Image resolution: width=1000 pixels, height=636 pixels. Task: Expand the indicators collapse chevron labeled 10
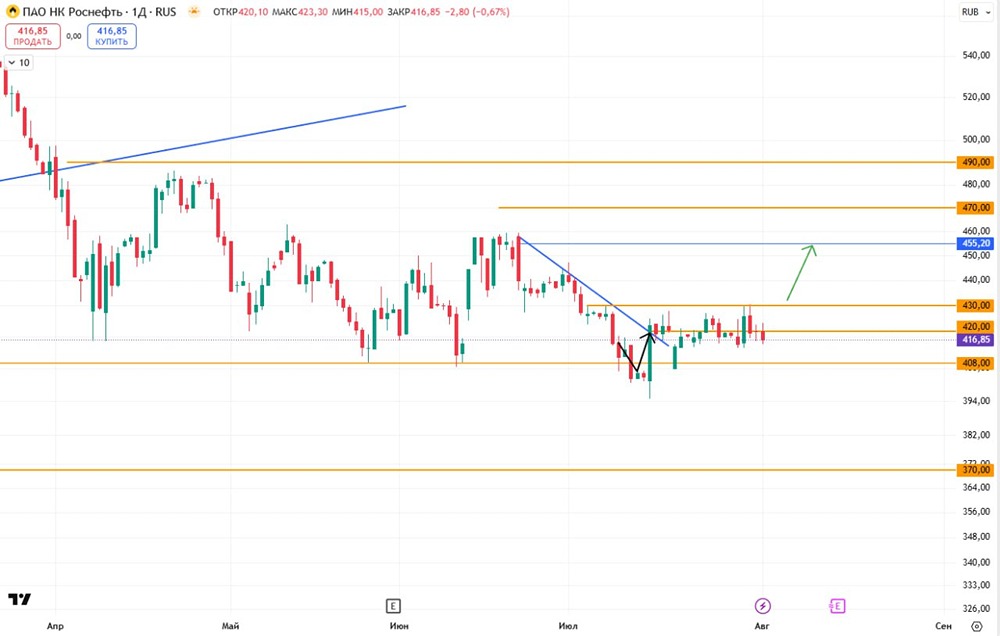click(18, 63)
